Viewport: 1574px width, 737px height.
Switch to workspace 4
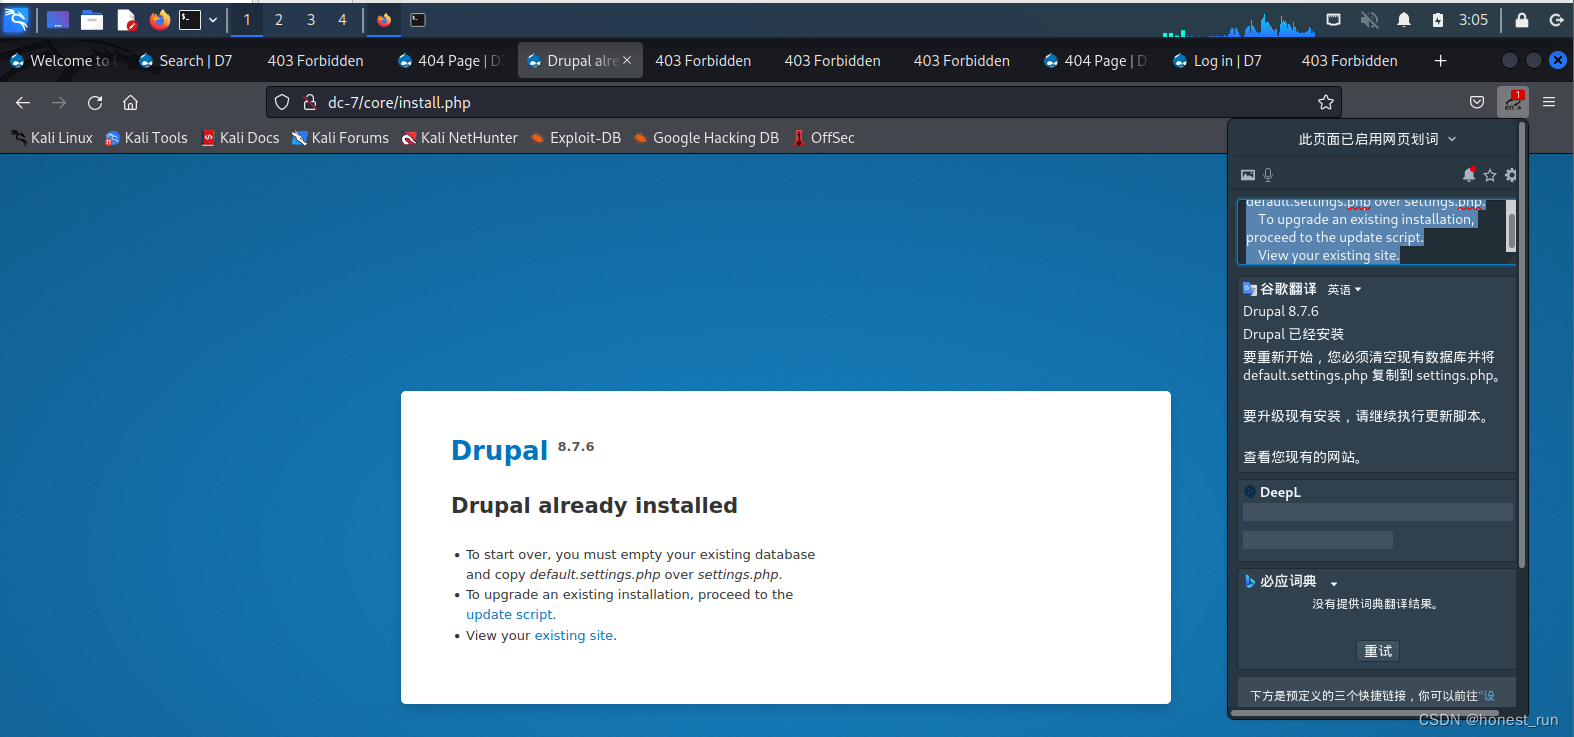(343, 19)
